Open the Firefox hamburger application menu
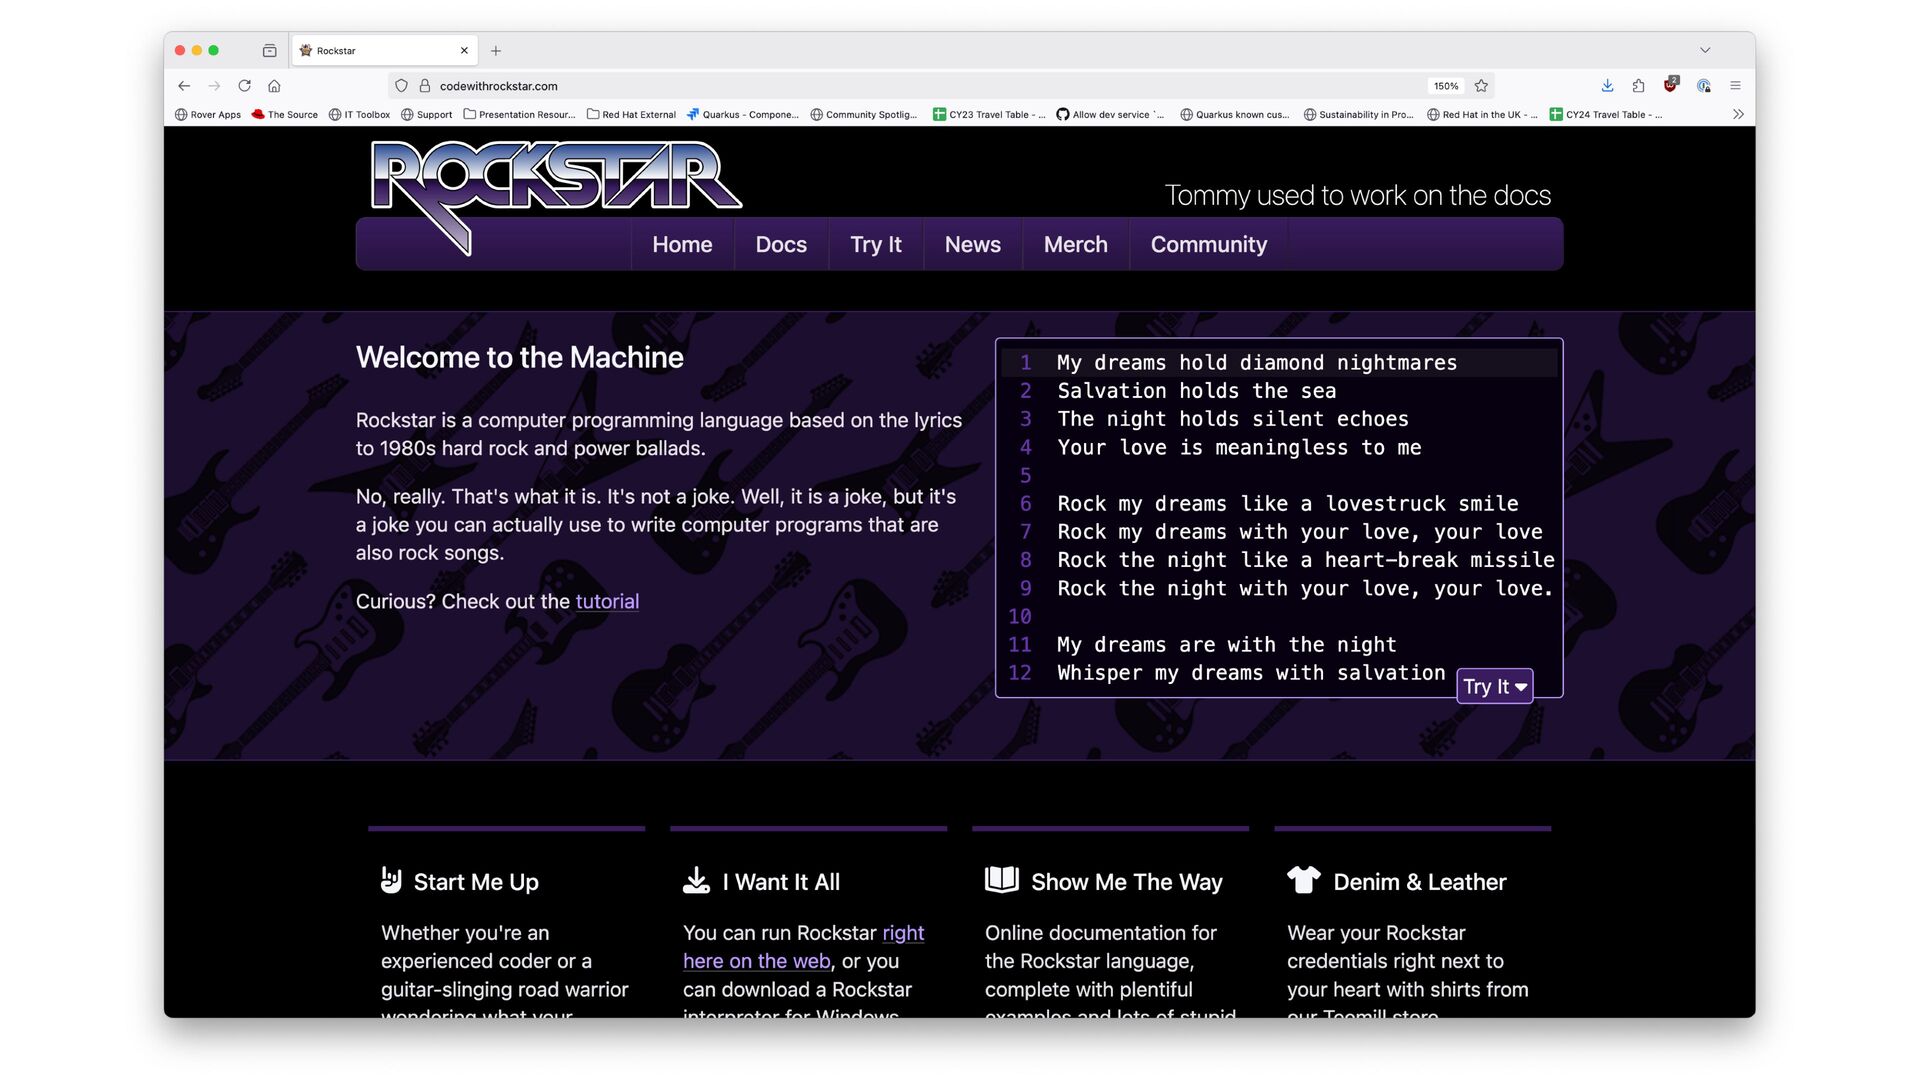The image size is (1920, 1080). (1735, 86)
